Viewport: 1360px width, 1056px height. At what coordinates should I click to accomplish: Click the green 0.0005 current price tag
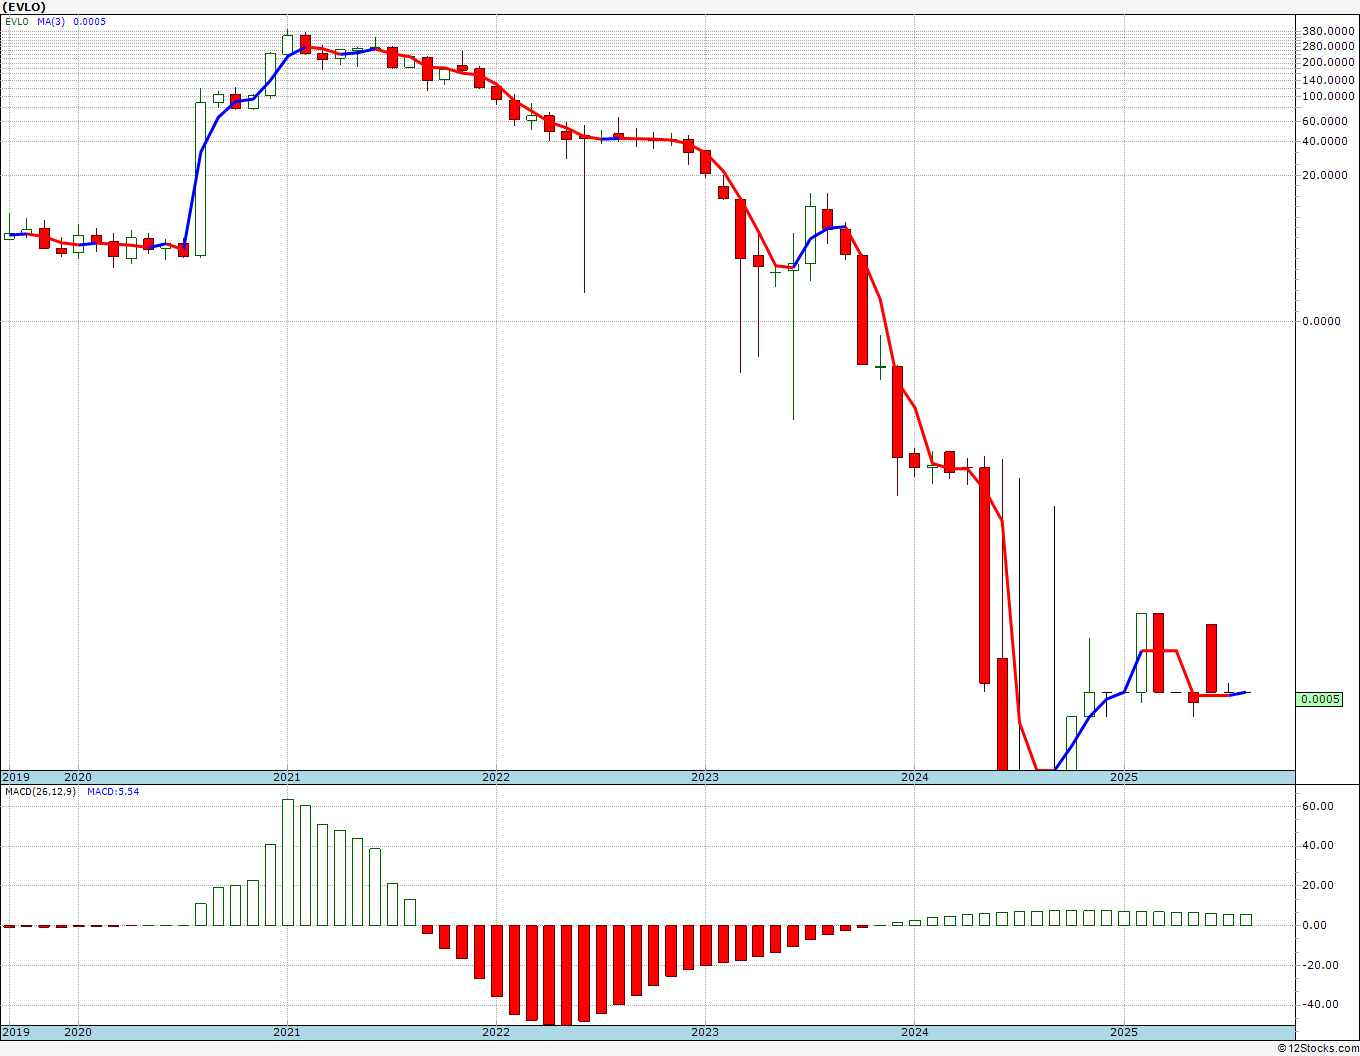(x=1319, y=699)
